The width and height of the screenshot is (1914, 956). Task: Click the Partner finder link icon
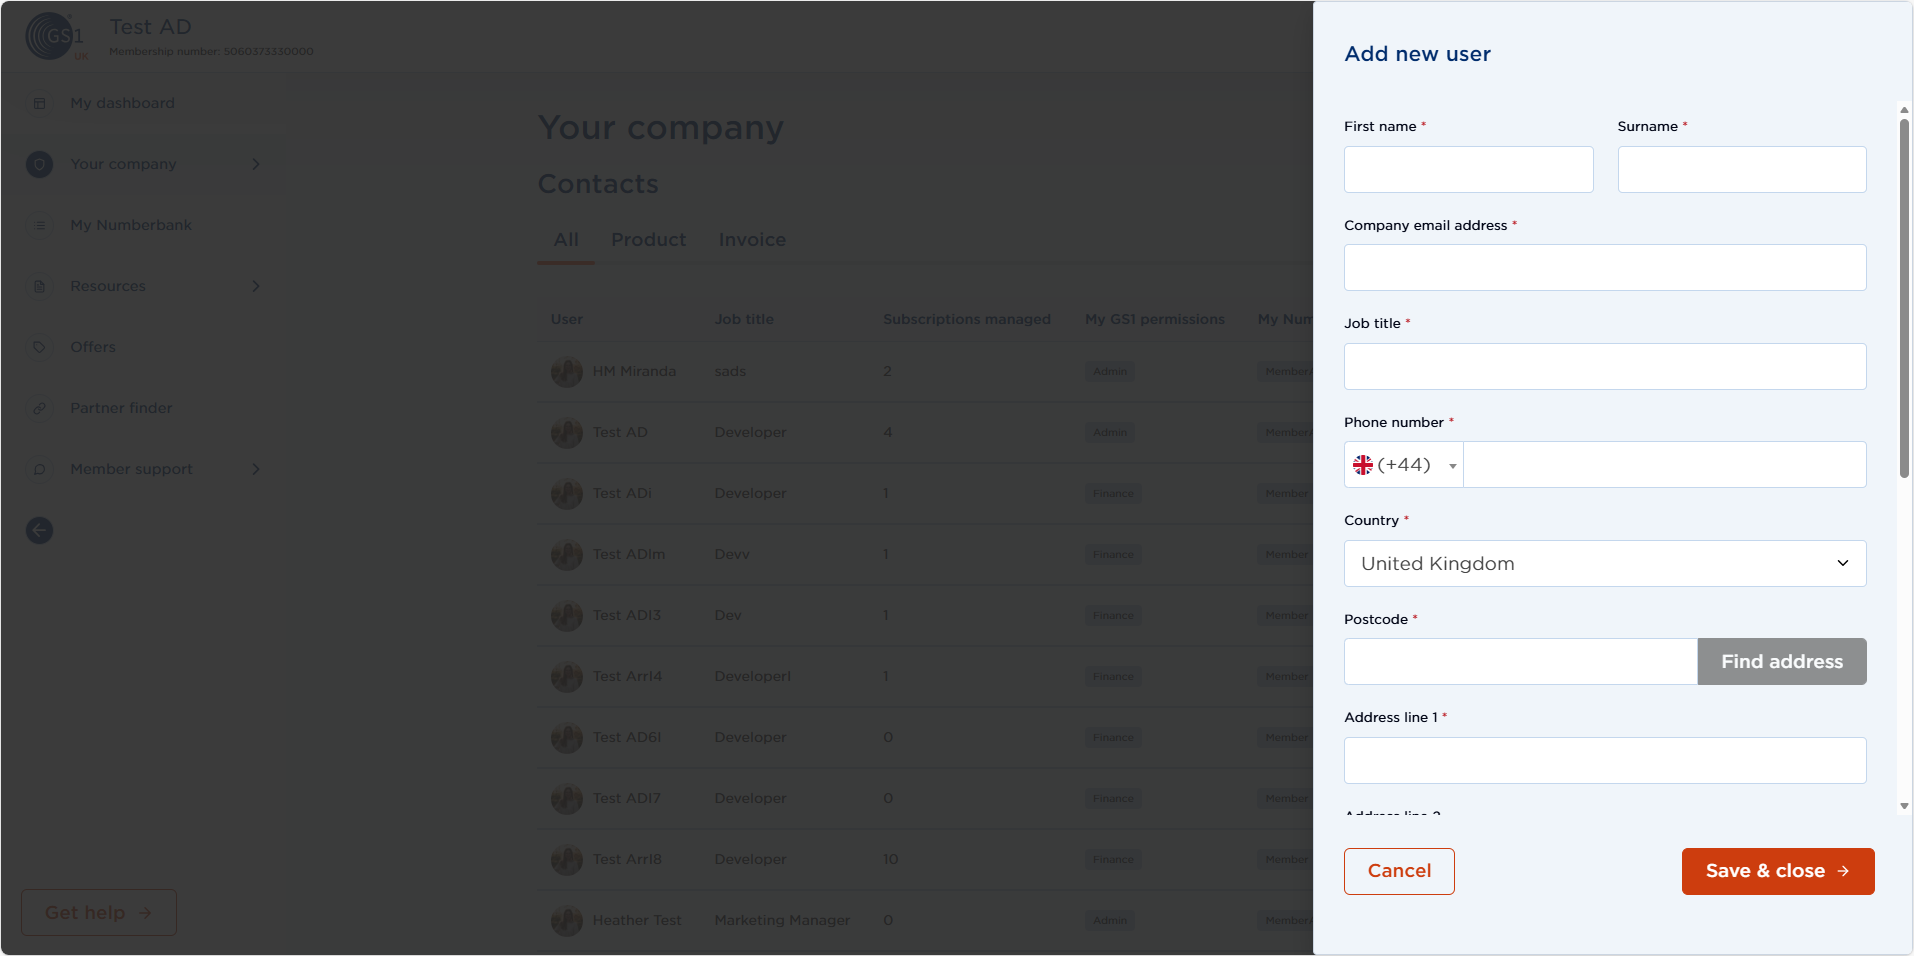pyautogui.click(x=40, y=408)
